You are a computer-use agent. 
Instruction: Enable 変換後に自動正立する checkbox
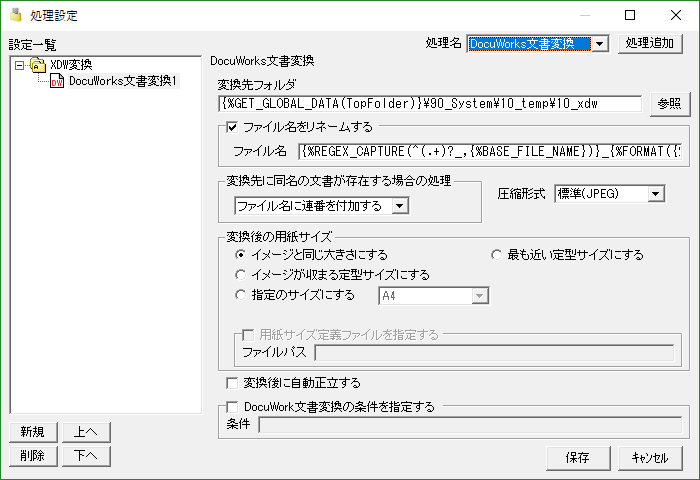232,383
